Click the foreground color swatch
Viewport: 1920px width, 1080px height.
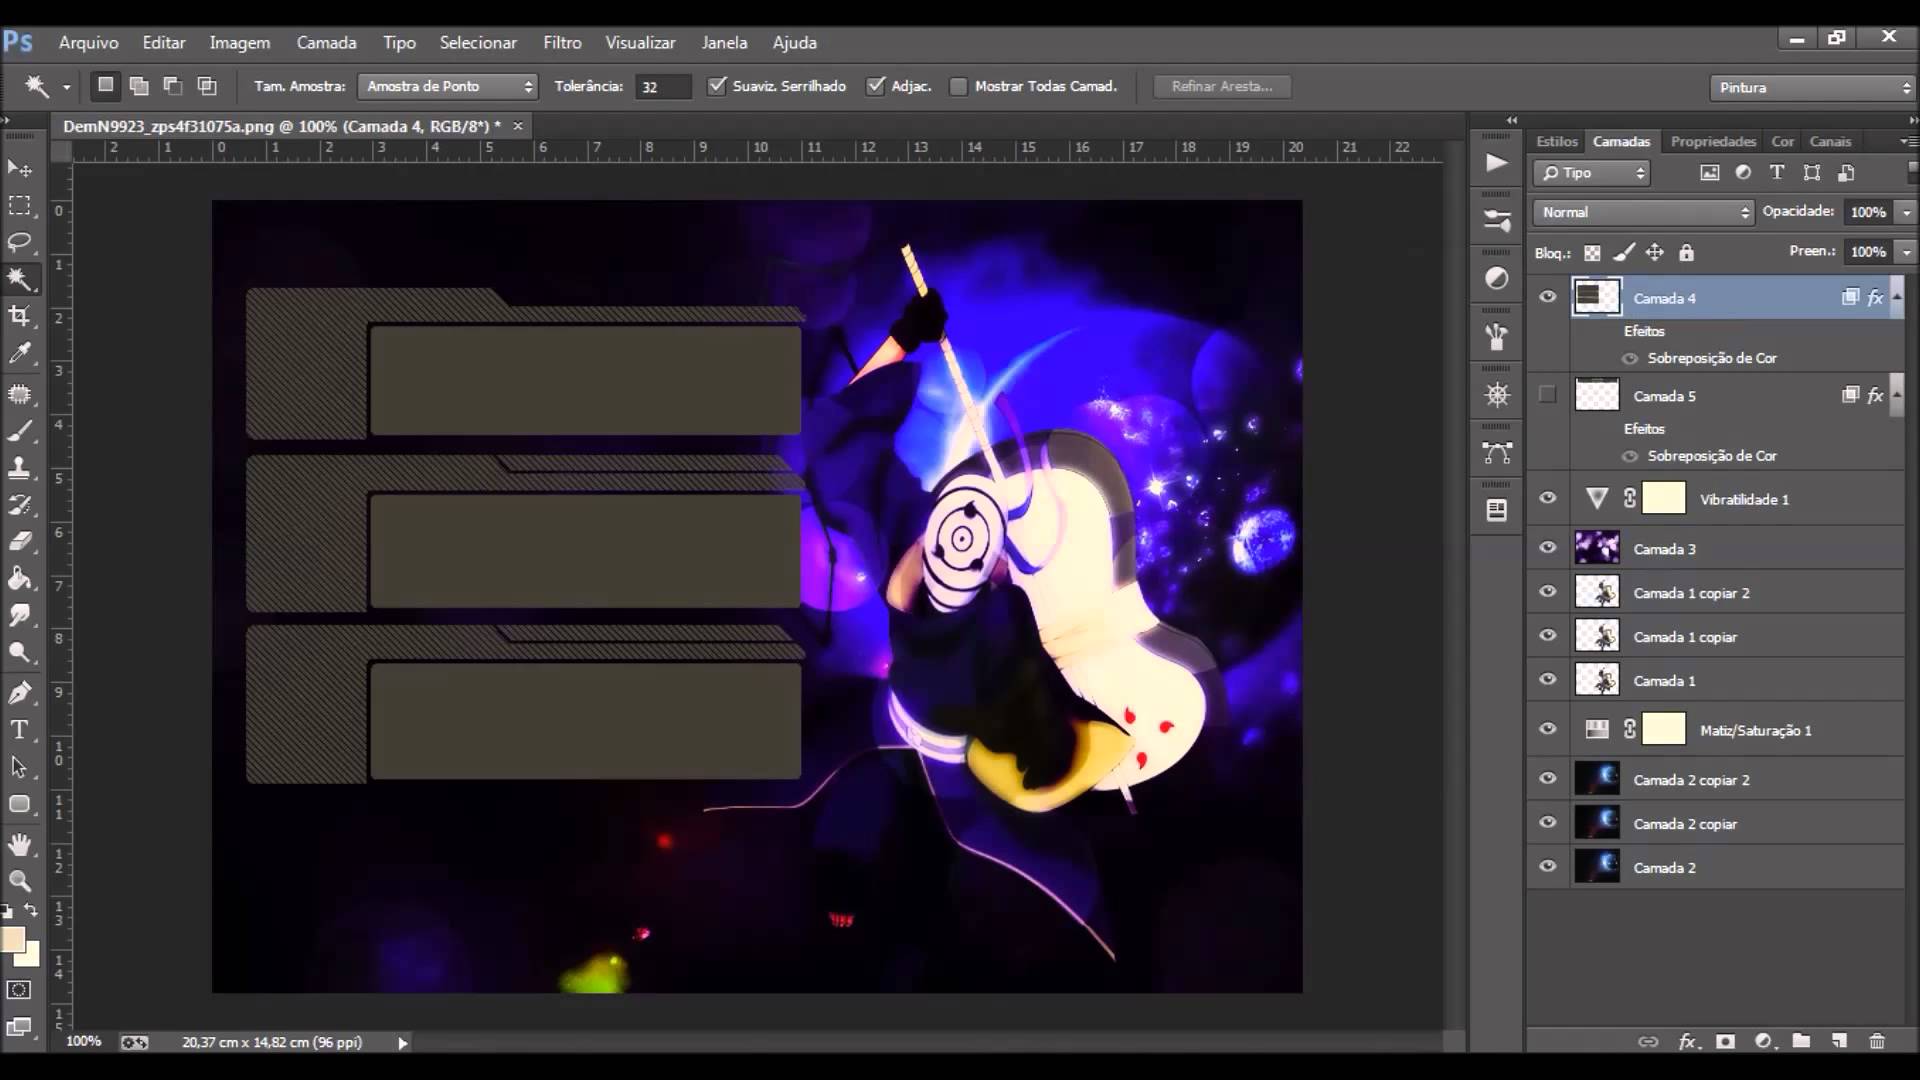coord(15,940)
